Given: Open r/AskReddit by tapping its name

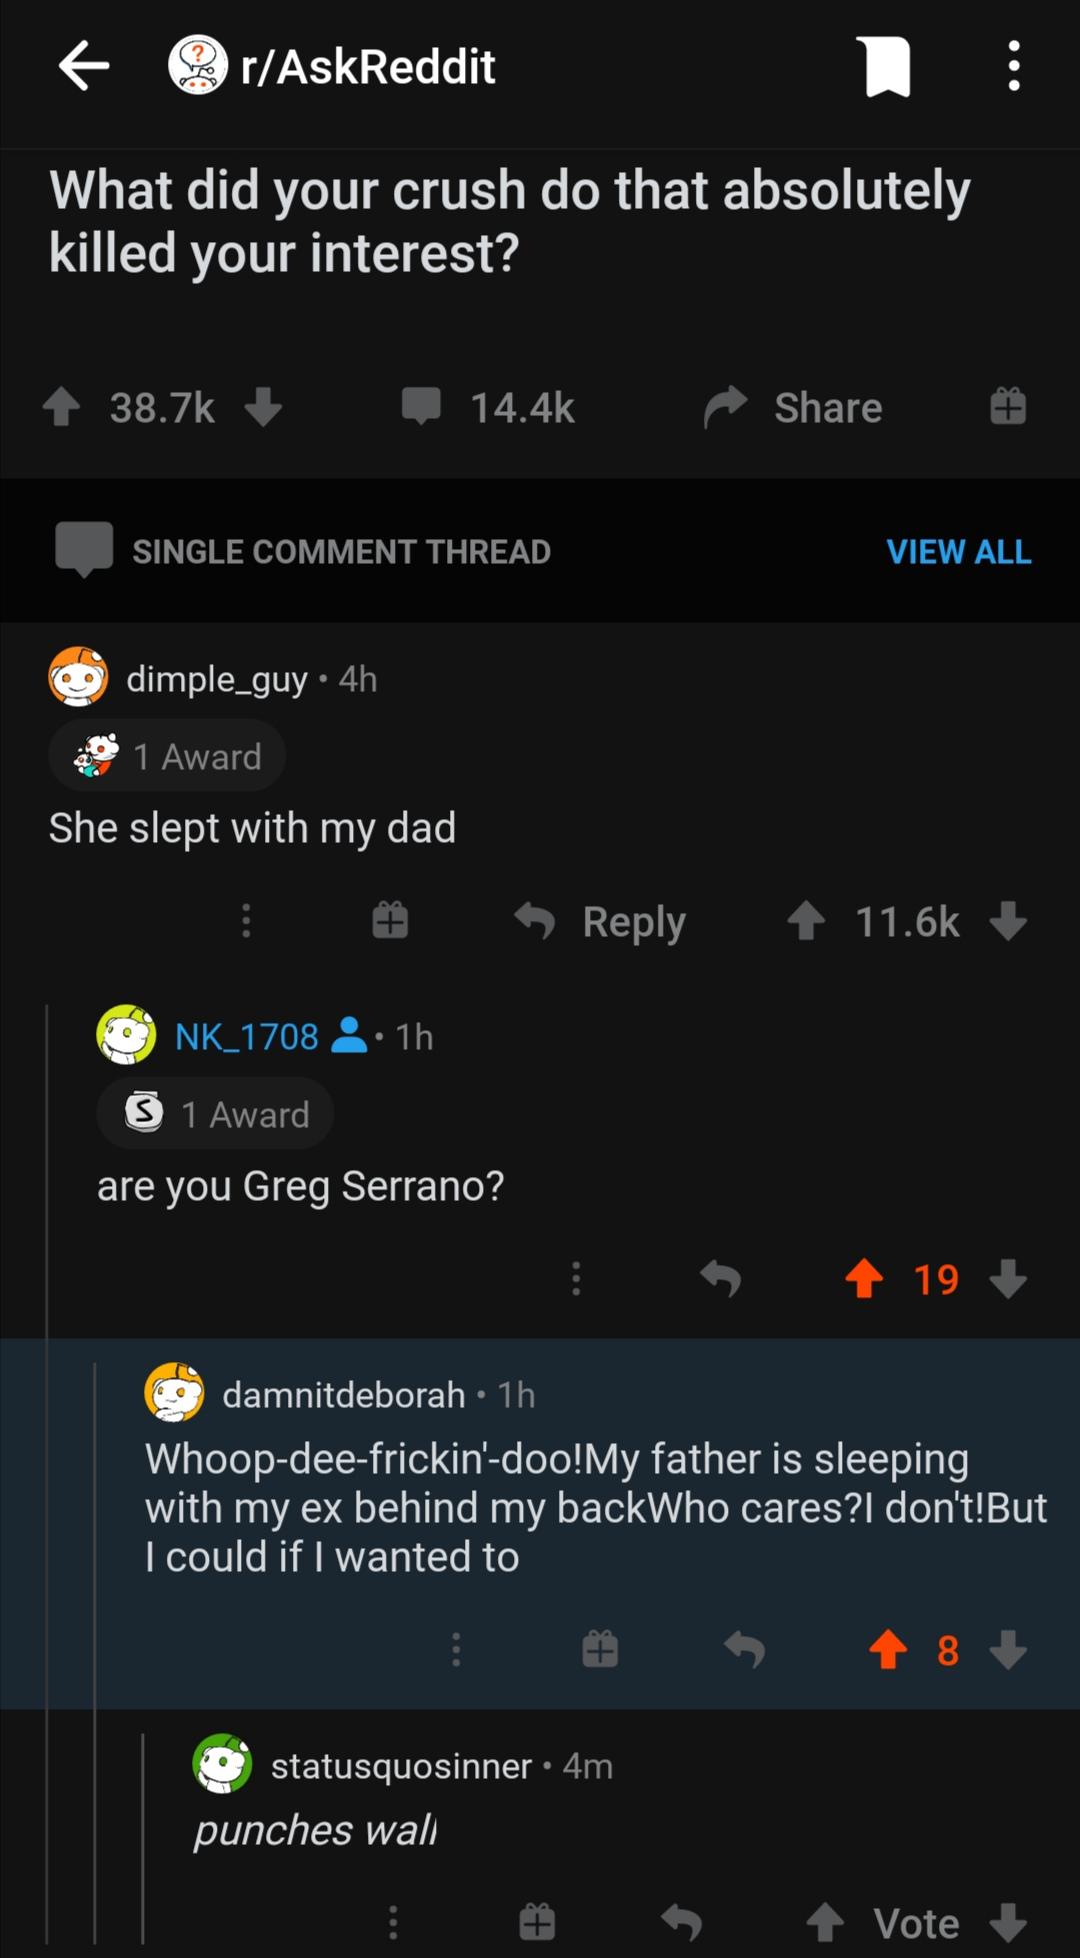Looking at the screenshot, I should [x=365, y=66].
